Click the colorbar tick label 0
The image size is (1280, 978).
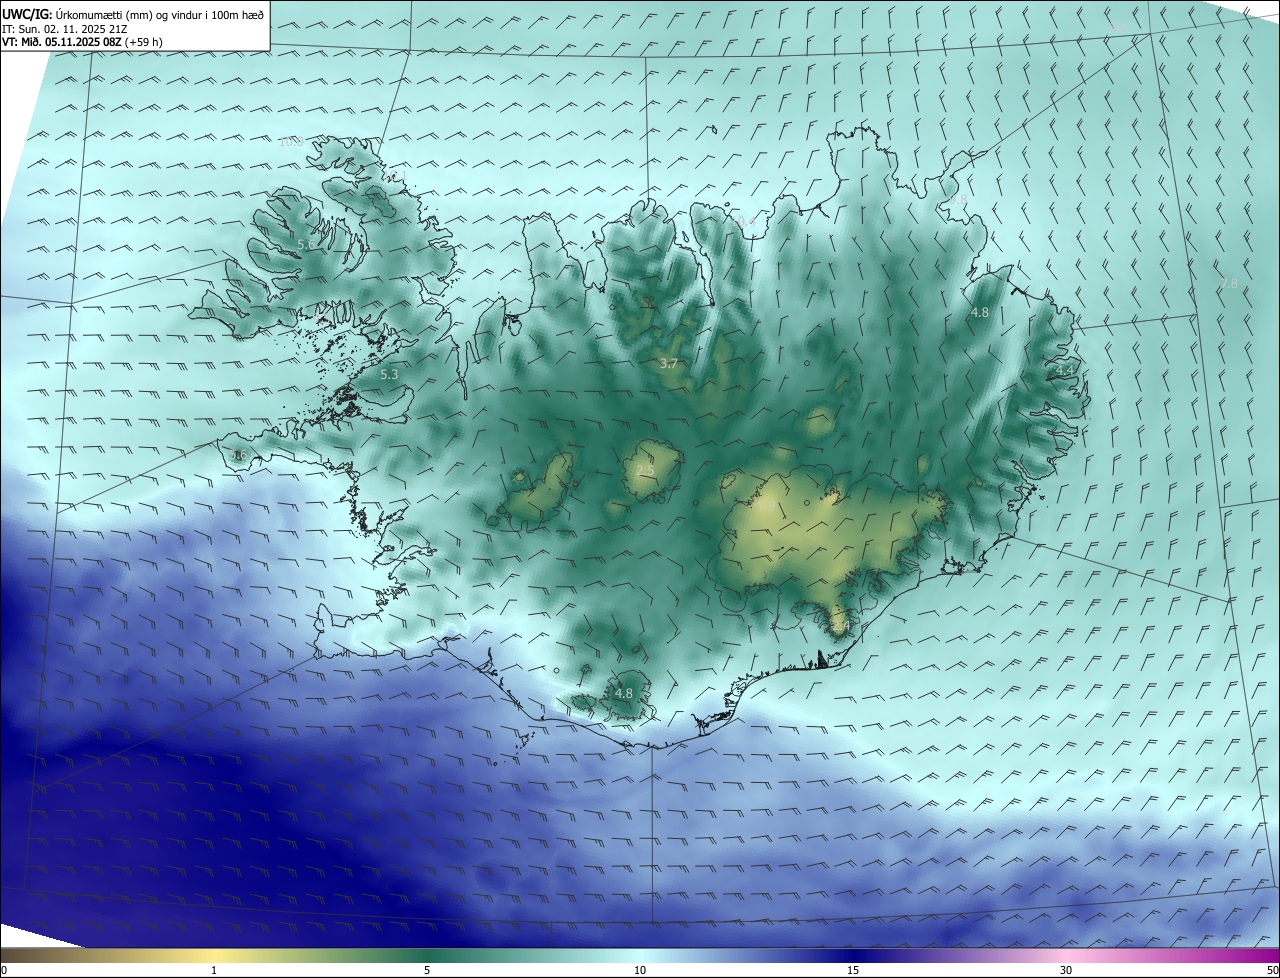(x=4, y=970)
